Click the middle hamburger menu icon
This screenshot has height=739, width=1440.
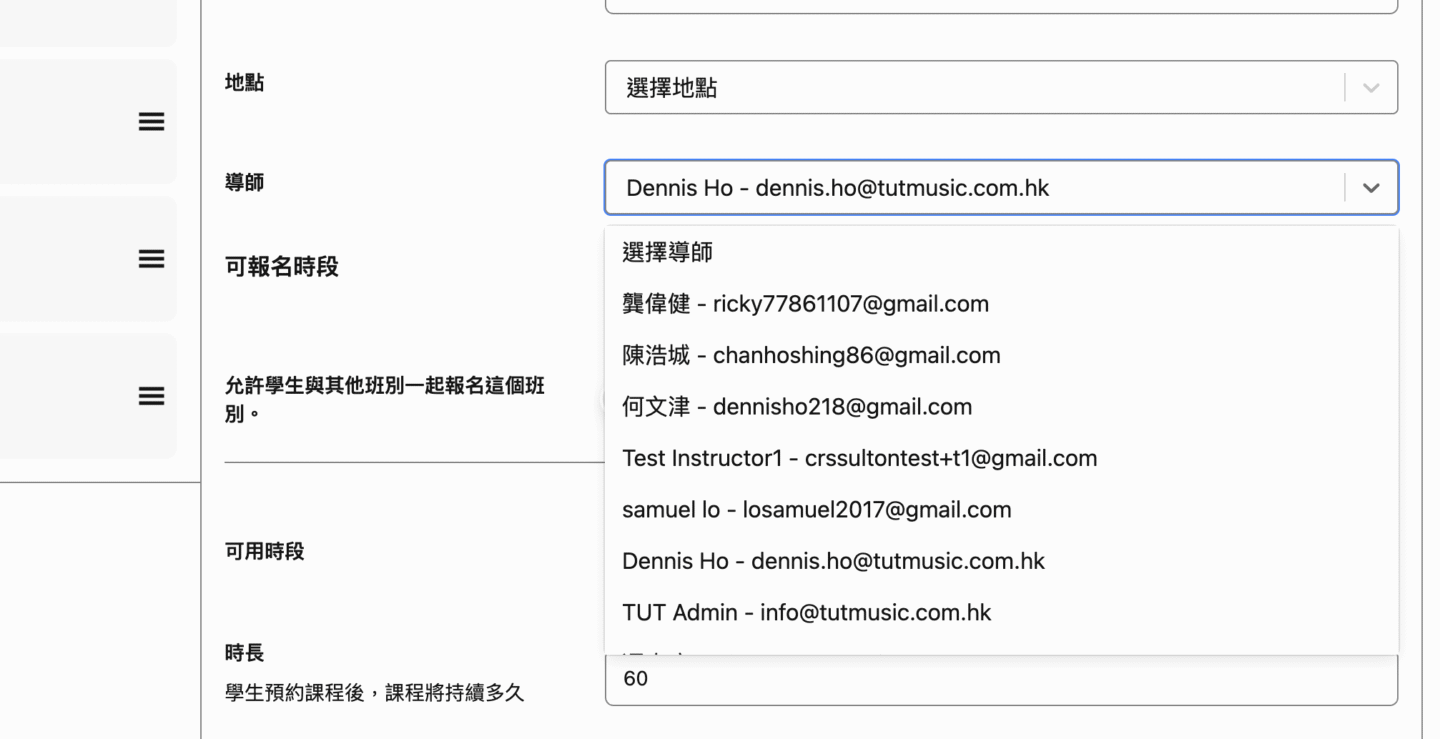[151, 259]
